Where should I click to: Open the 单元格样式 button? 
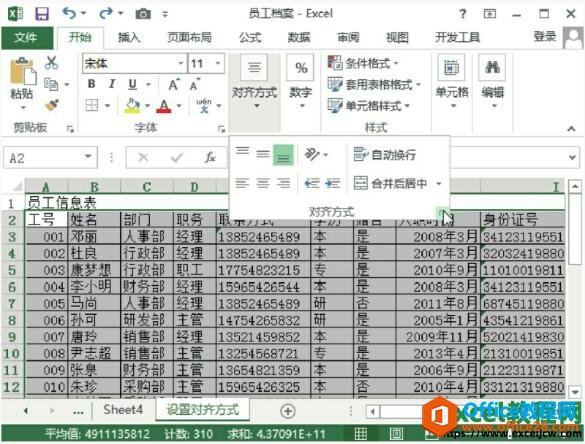(369, 106)
